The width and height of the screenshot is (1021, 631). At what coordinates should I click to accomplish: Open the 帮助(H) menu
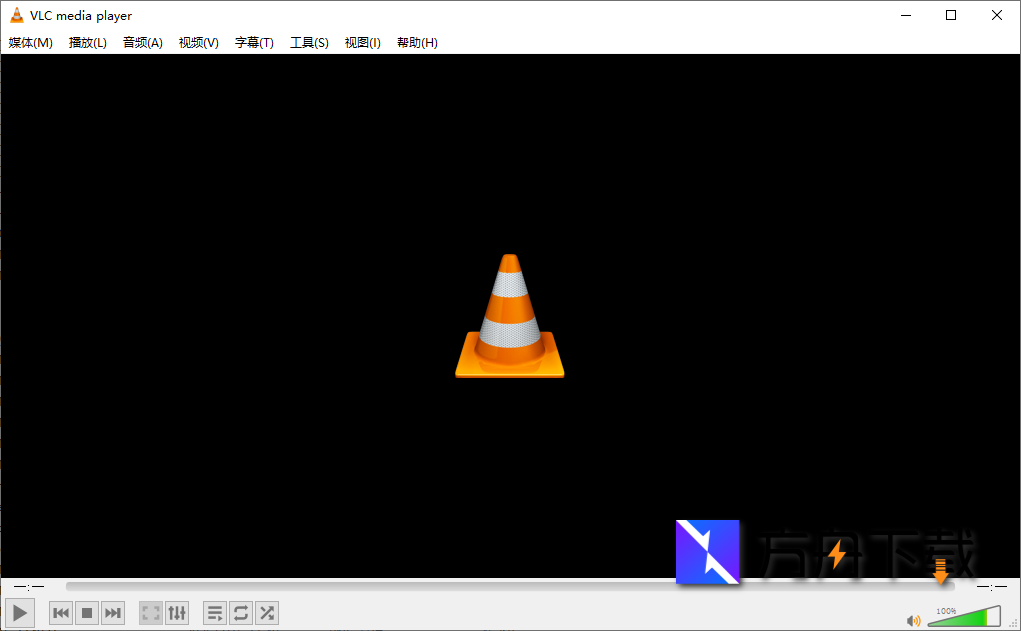pos(416,42)
